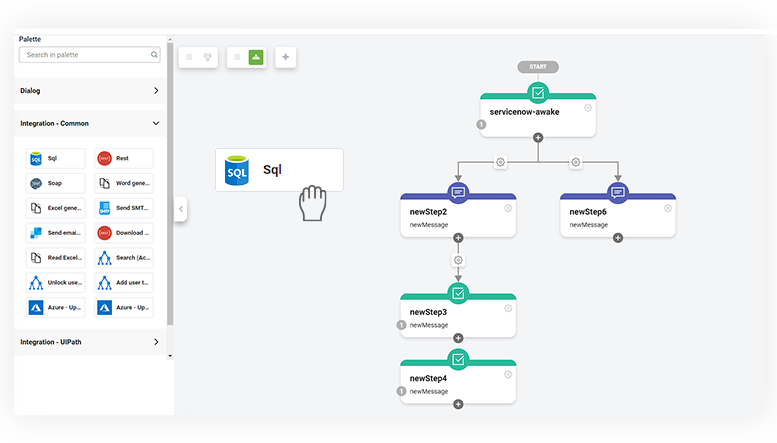Open settings gear on newStep3 node

pyautogui.click(x=508, y=308)
